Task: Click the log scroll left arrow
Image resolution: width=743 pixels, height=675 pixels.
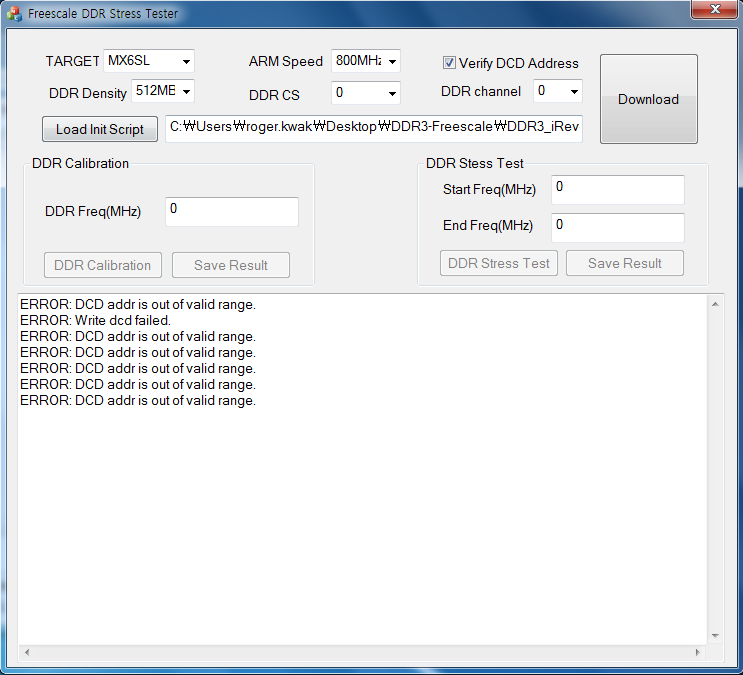Action: [27, 652]
